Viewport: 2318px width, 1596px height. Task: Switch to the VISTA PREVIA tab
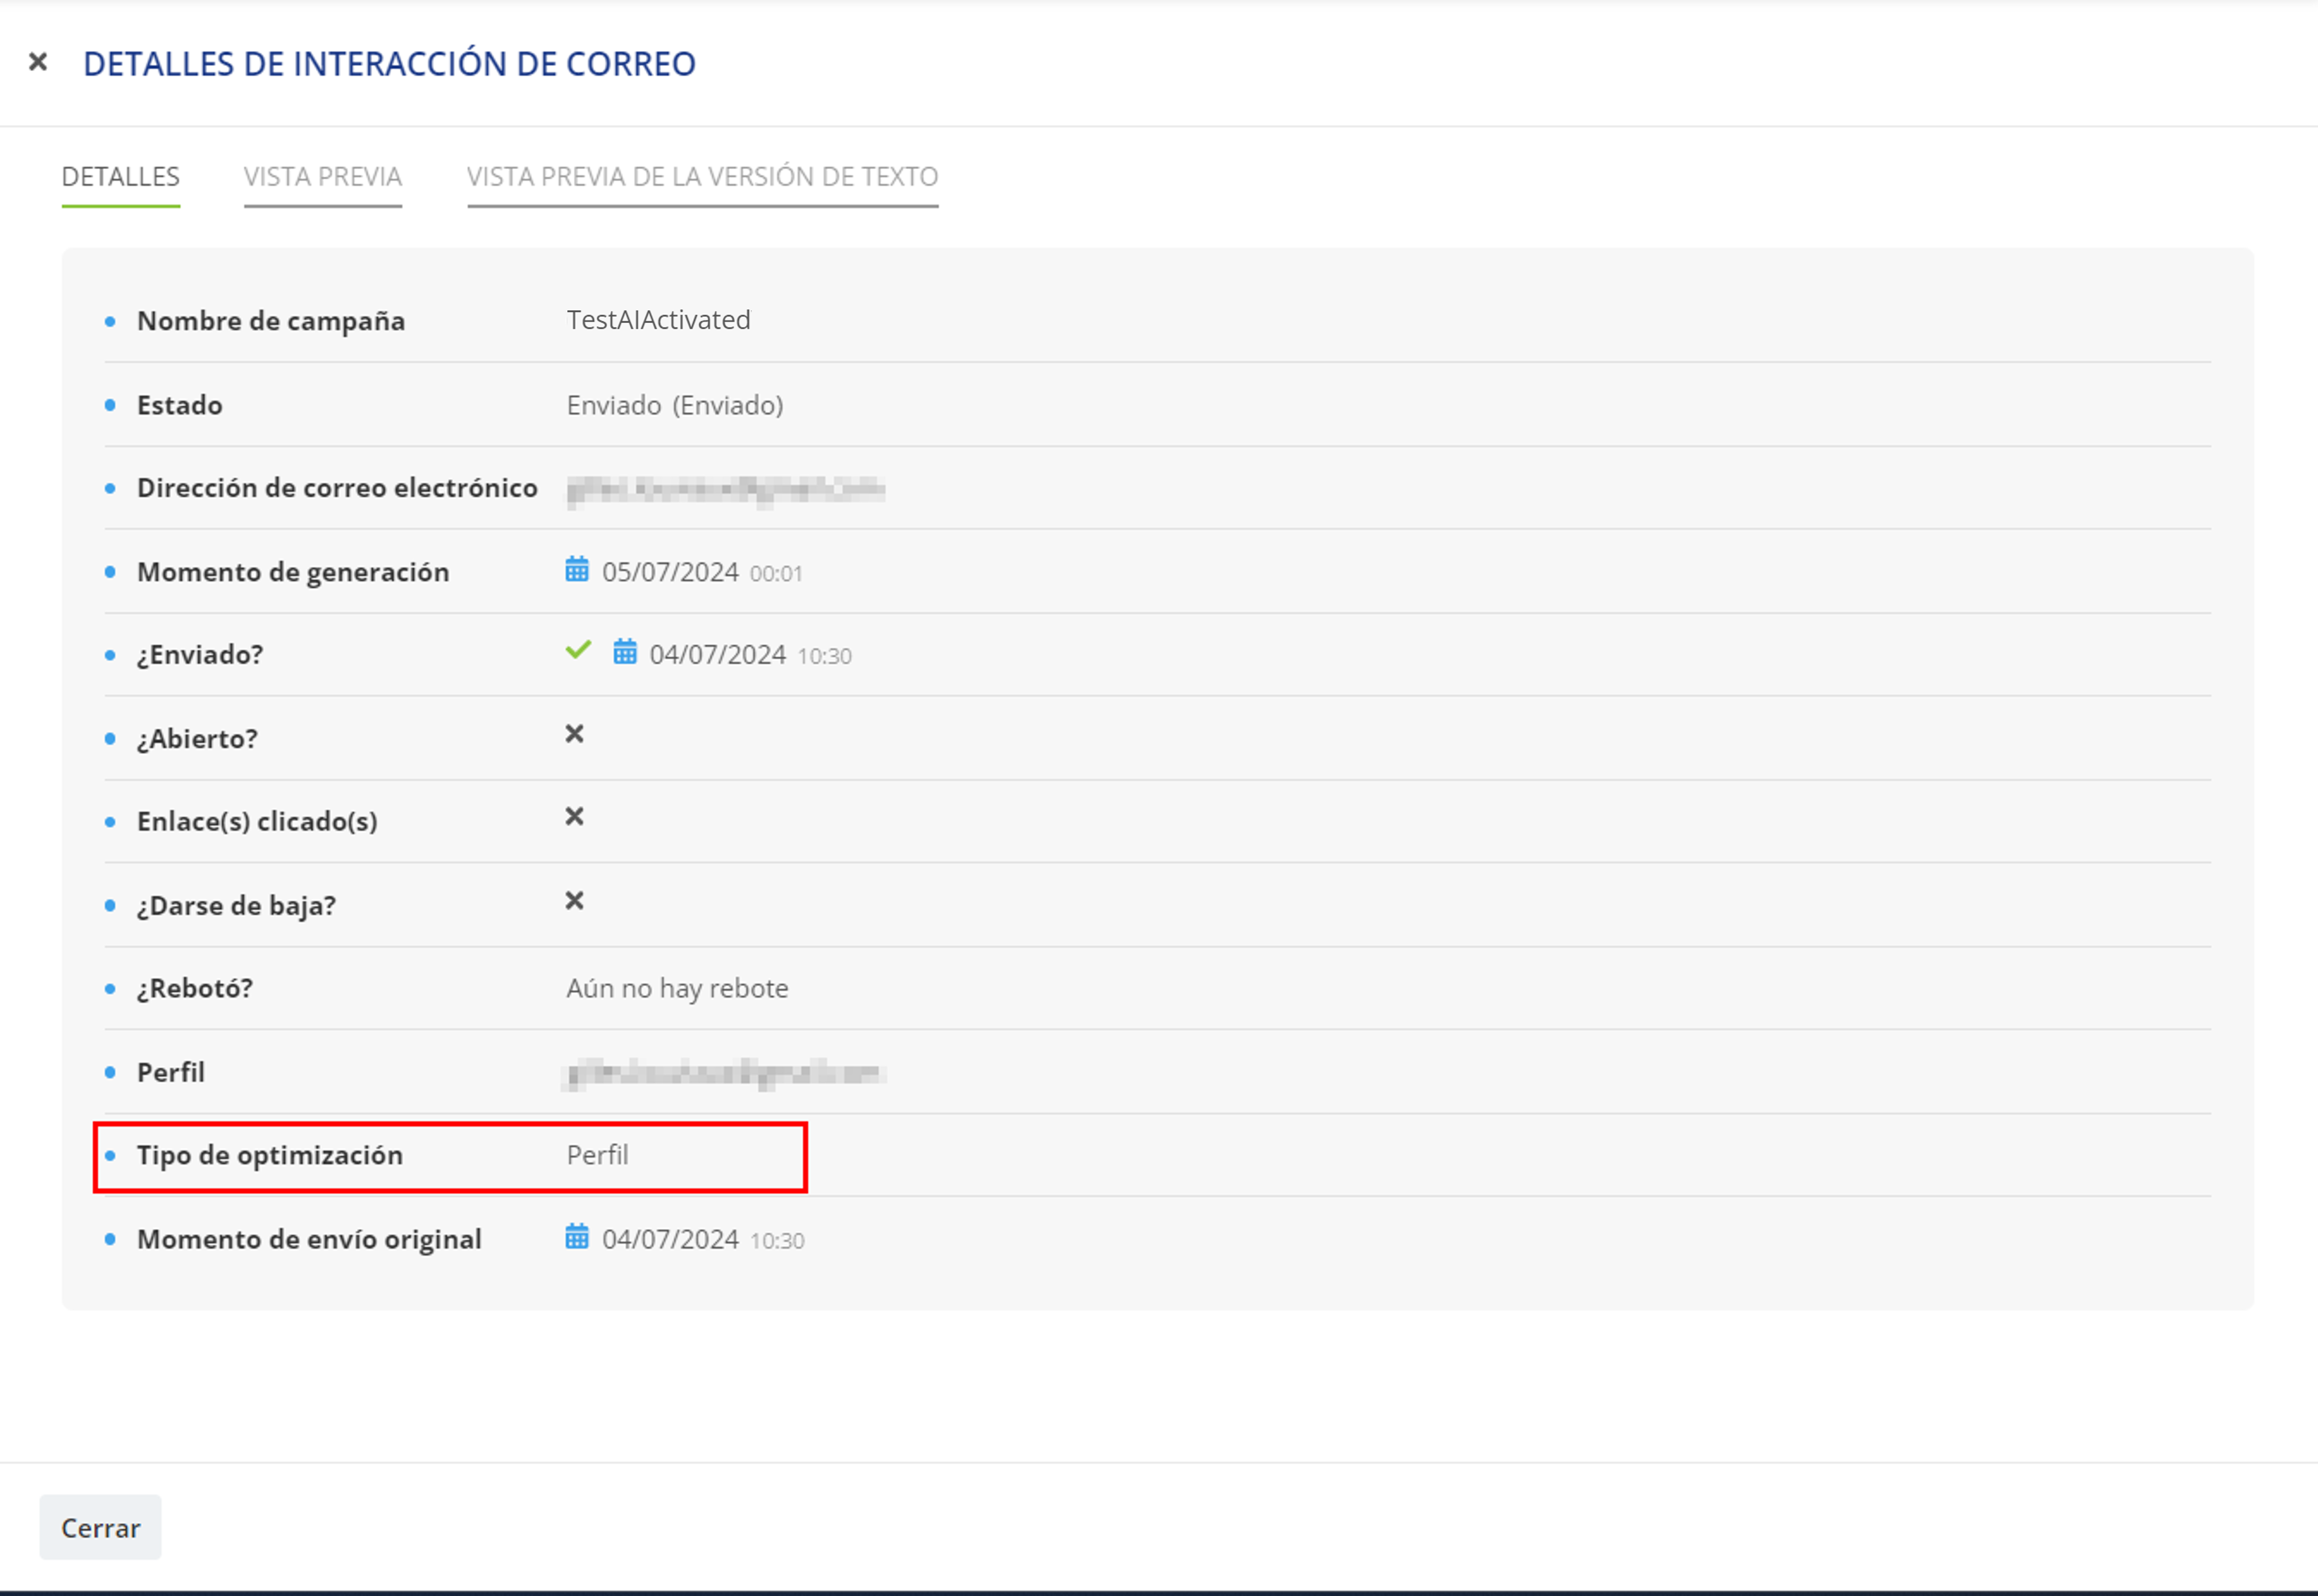pos(323,177)
